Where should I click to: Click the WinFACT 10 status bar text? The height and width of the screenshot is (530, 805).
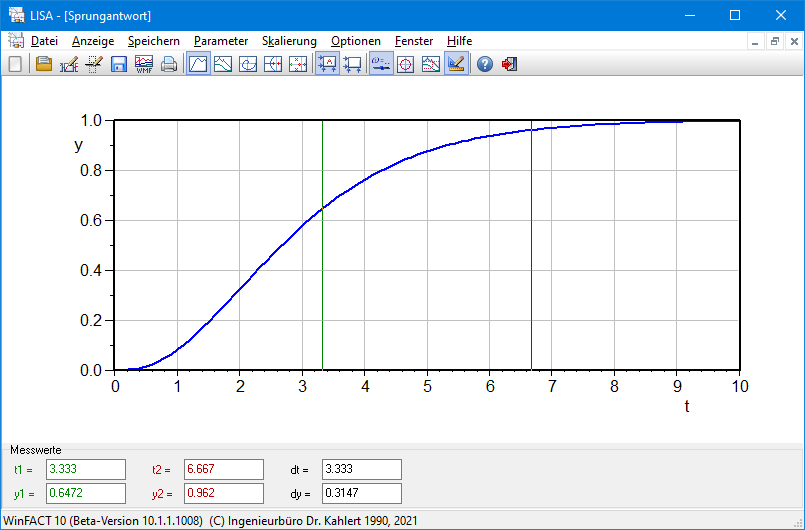210,521
